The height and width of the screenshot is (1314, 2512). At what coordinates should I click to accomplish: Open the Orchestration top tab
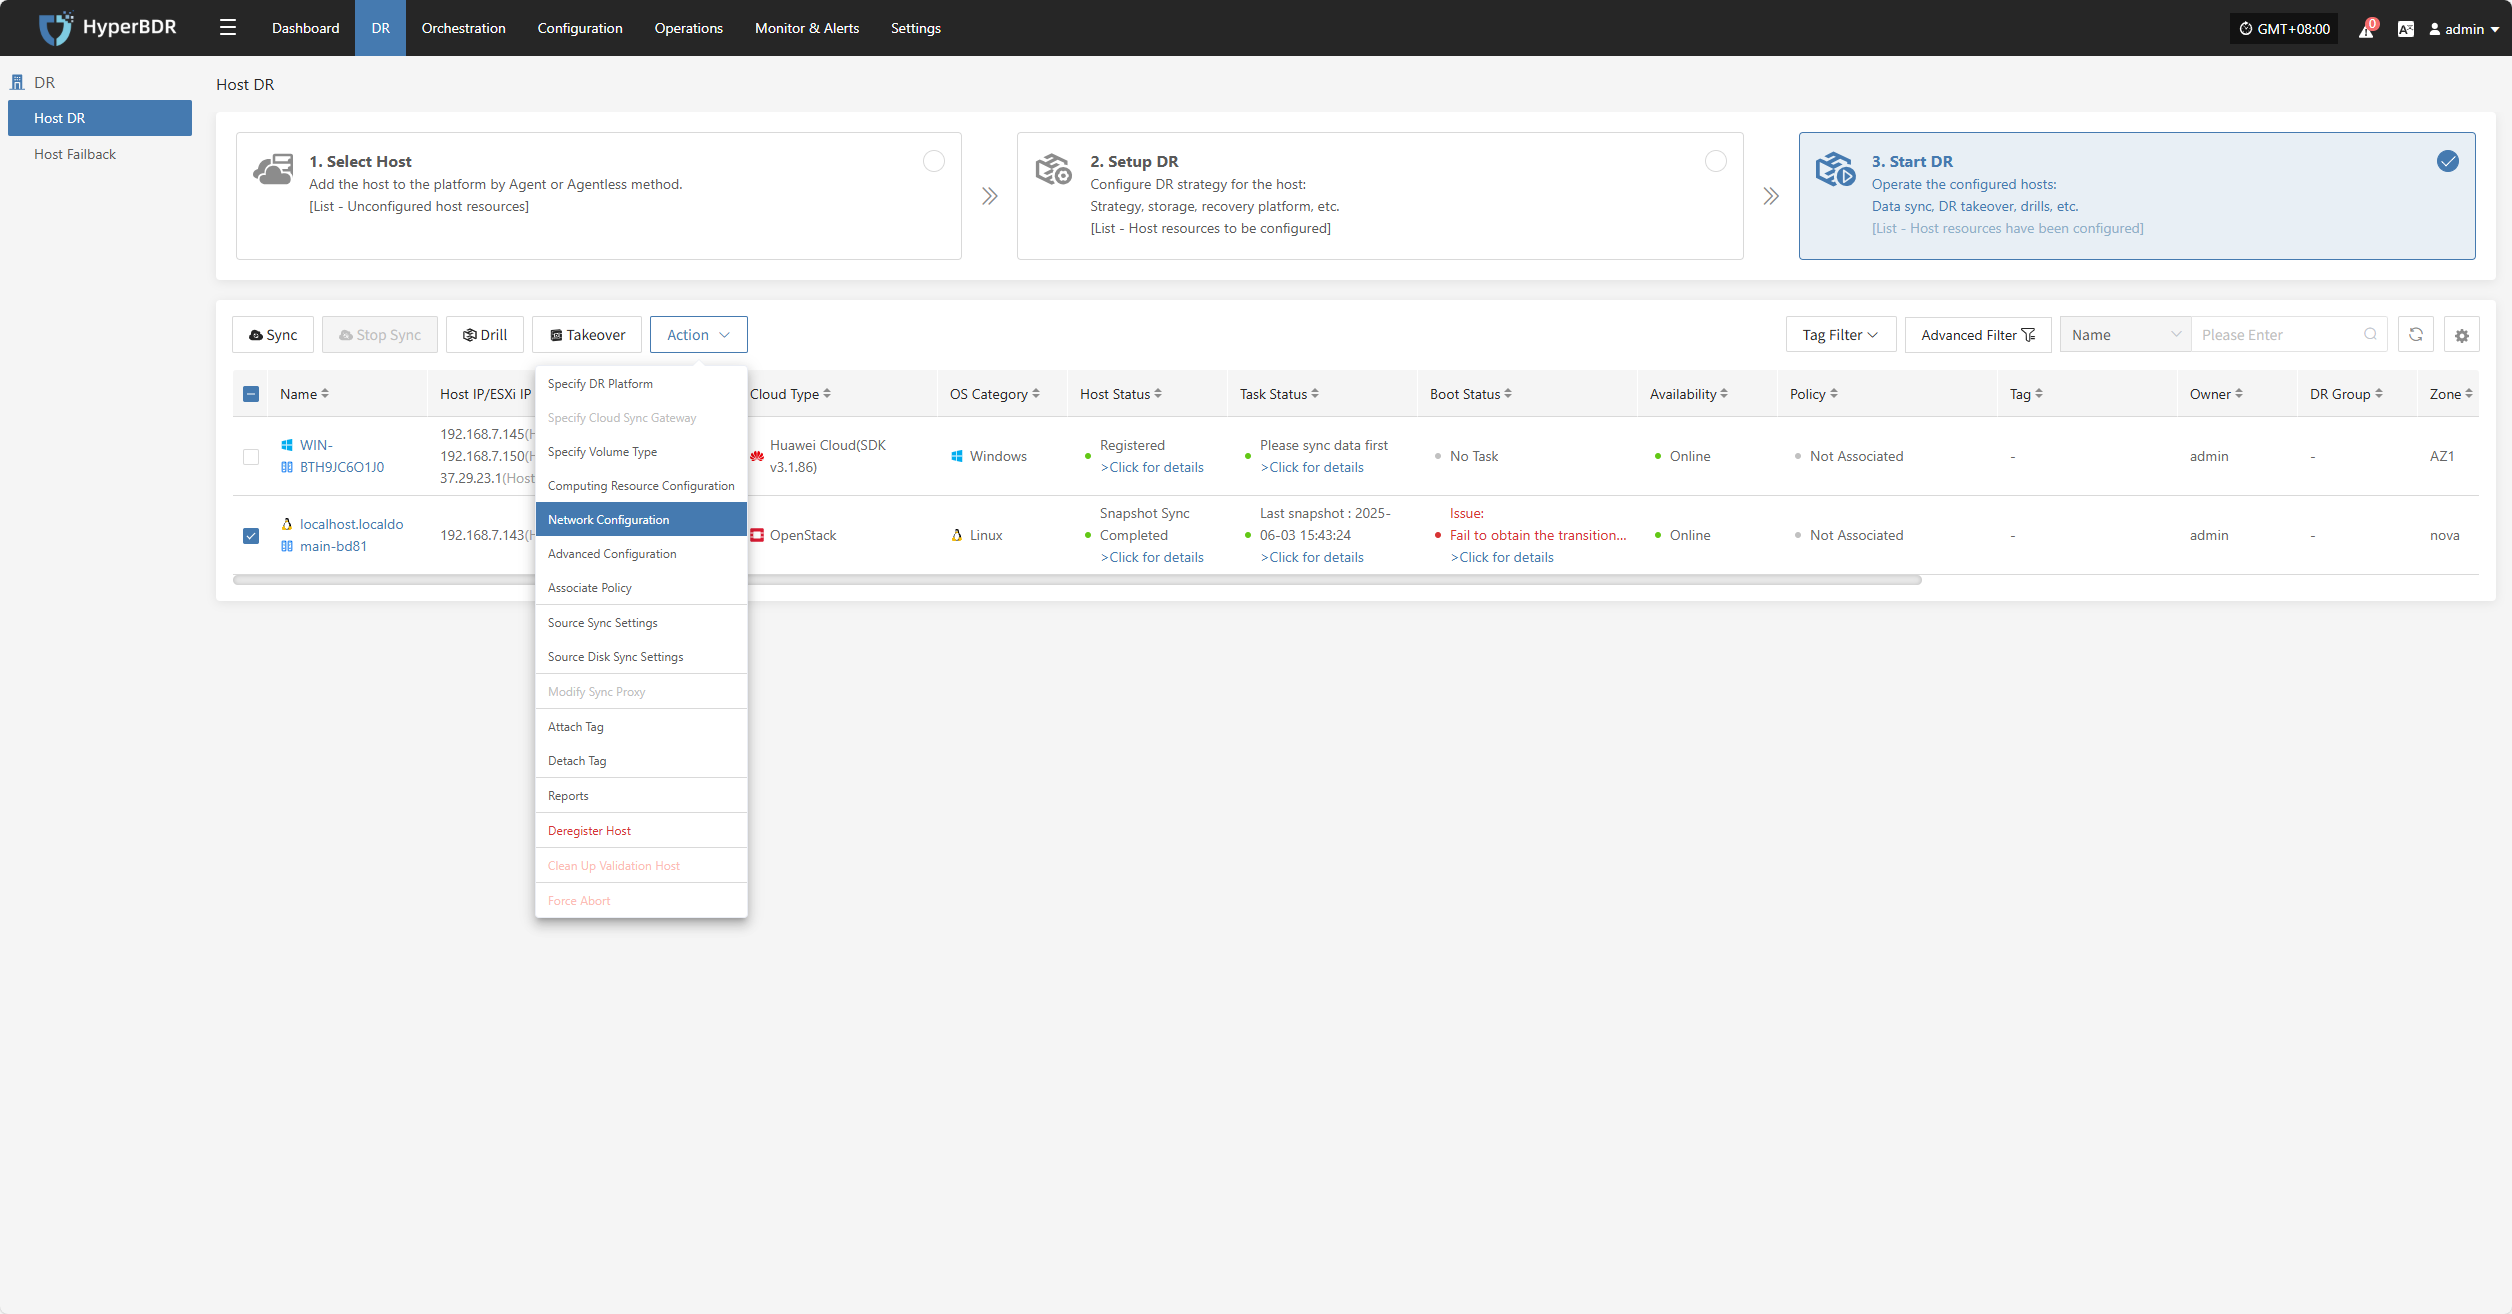[463, 28]
